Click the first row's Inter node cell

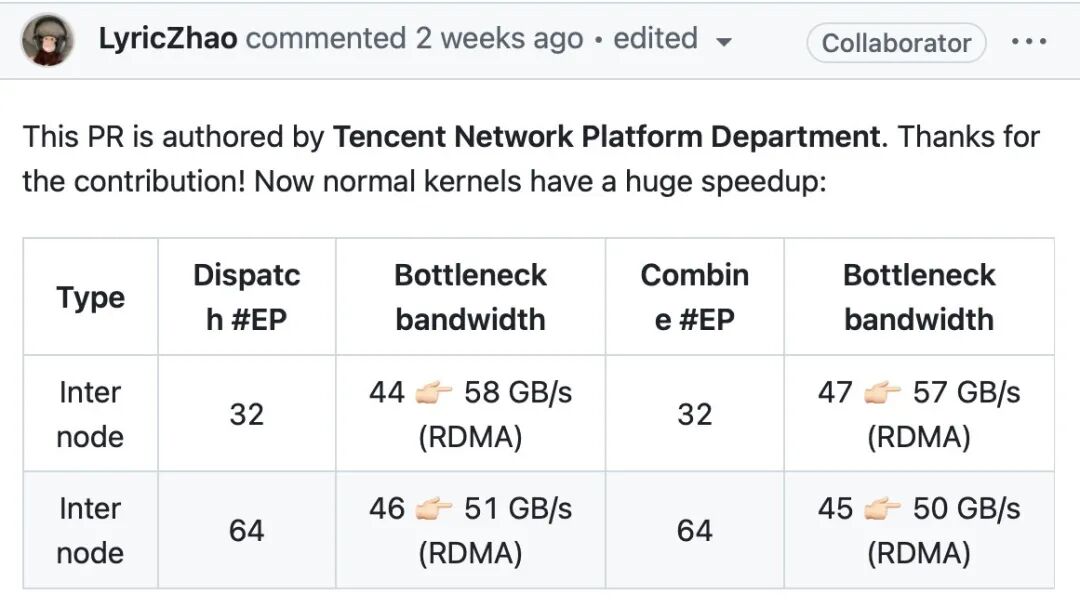tap(90, 414)
